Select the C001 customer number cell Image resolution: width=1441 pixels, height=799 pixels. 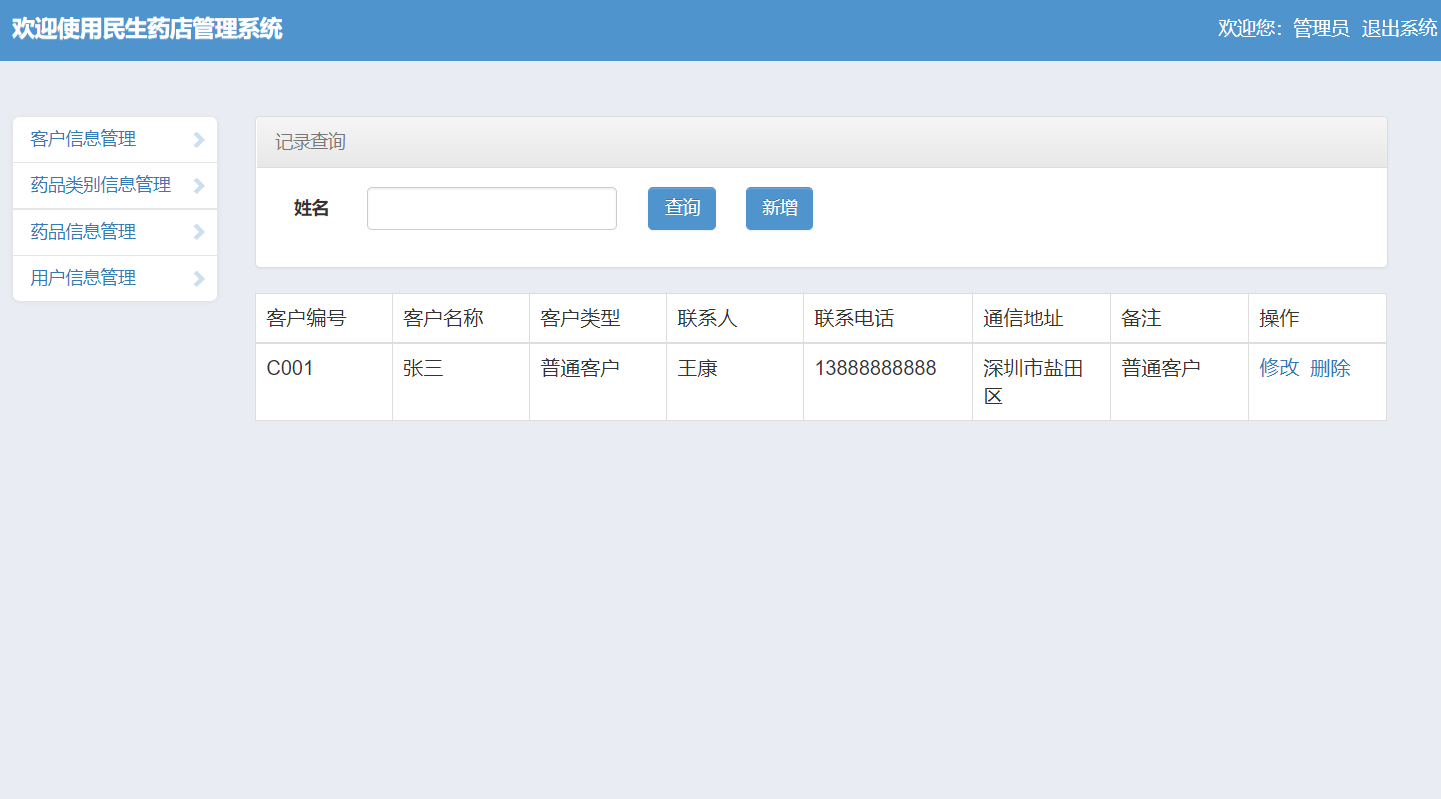click(x=324, y=382)
